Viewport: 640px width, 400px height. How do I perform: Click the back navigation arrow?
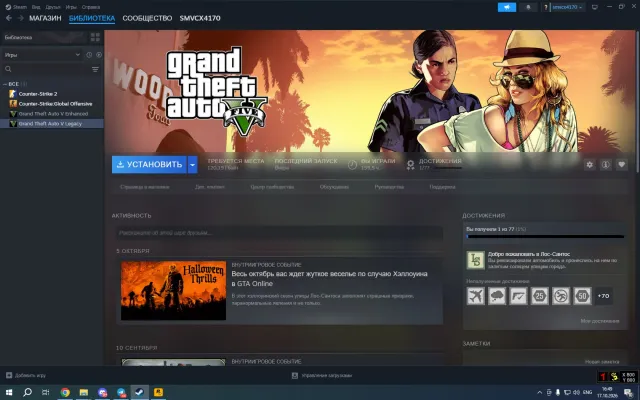coord(9,18)
